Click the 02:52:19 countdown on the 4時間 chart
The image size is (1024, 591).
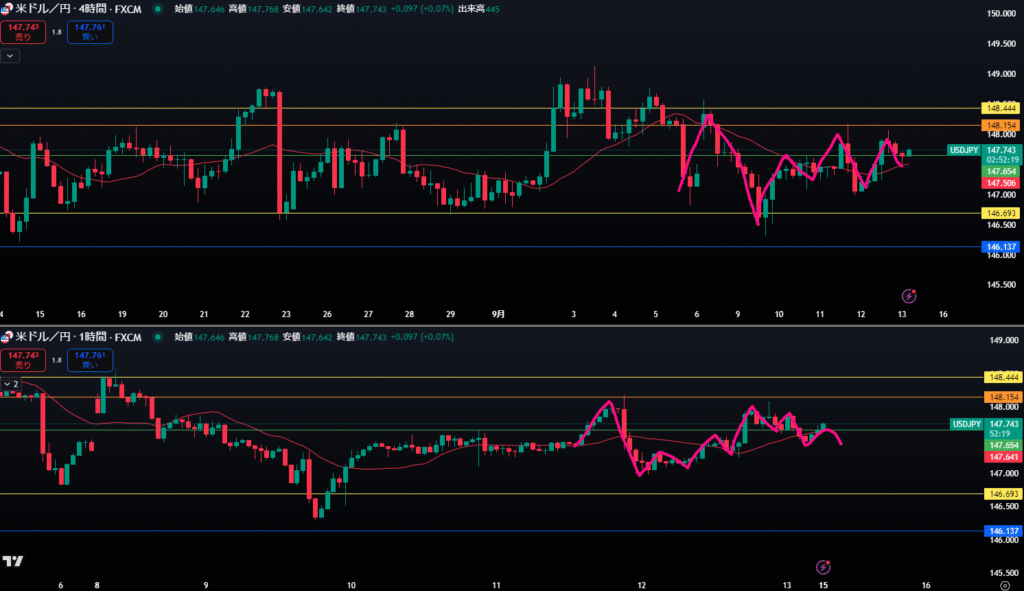[x=1002, y=160]
